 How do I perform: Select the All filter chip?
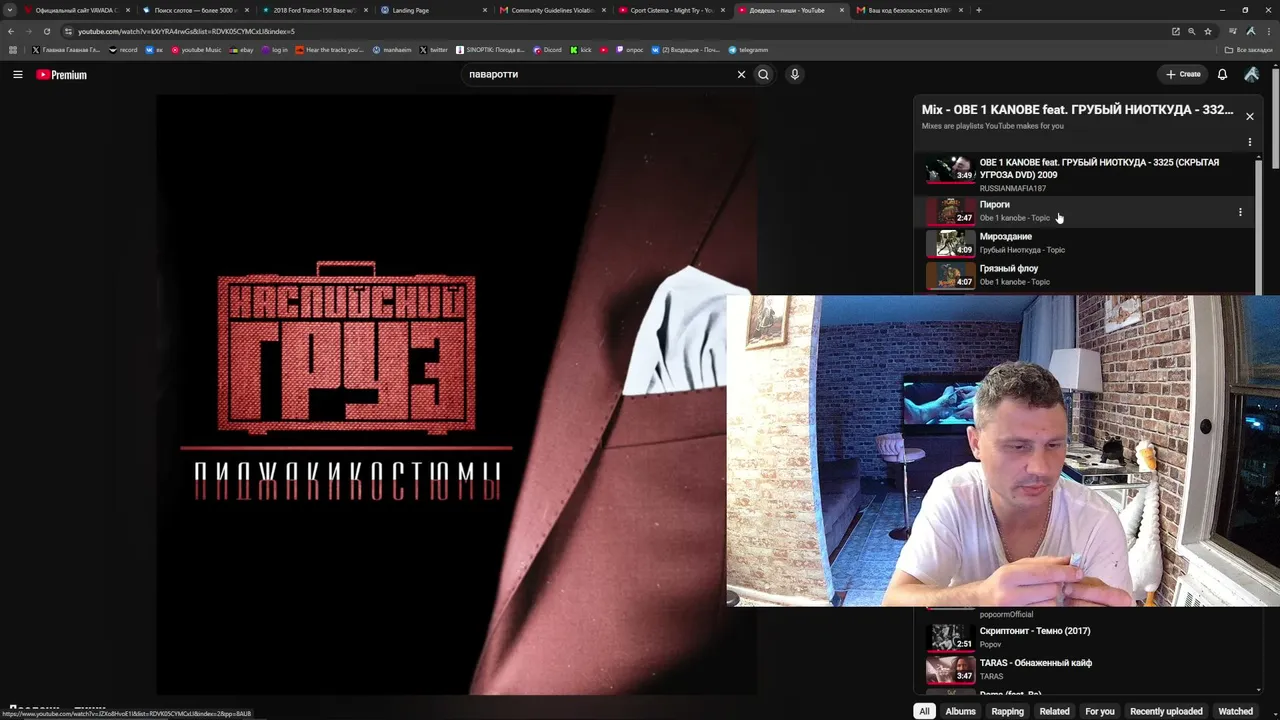coord(924,711)
